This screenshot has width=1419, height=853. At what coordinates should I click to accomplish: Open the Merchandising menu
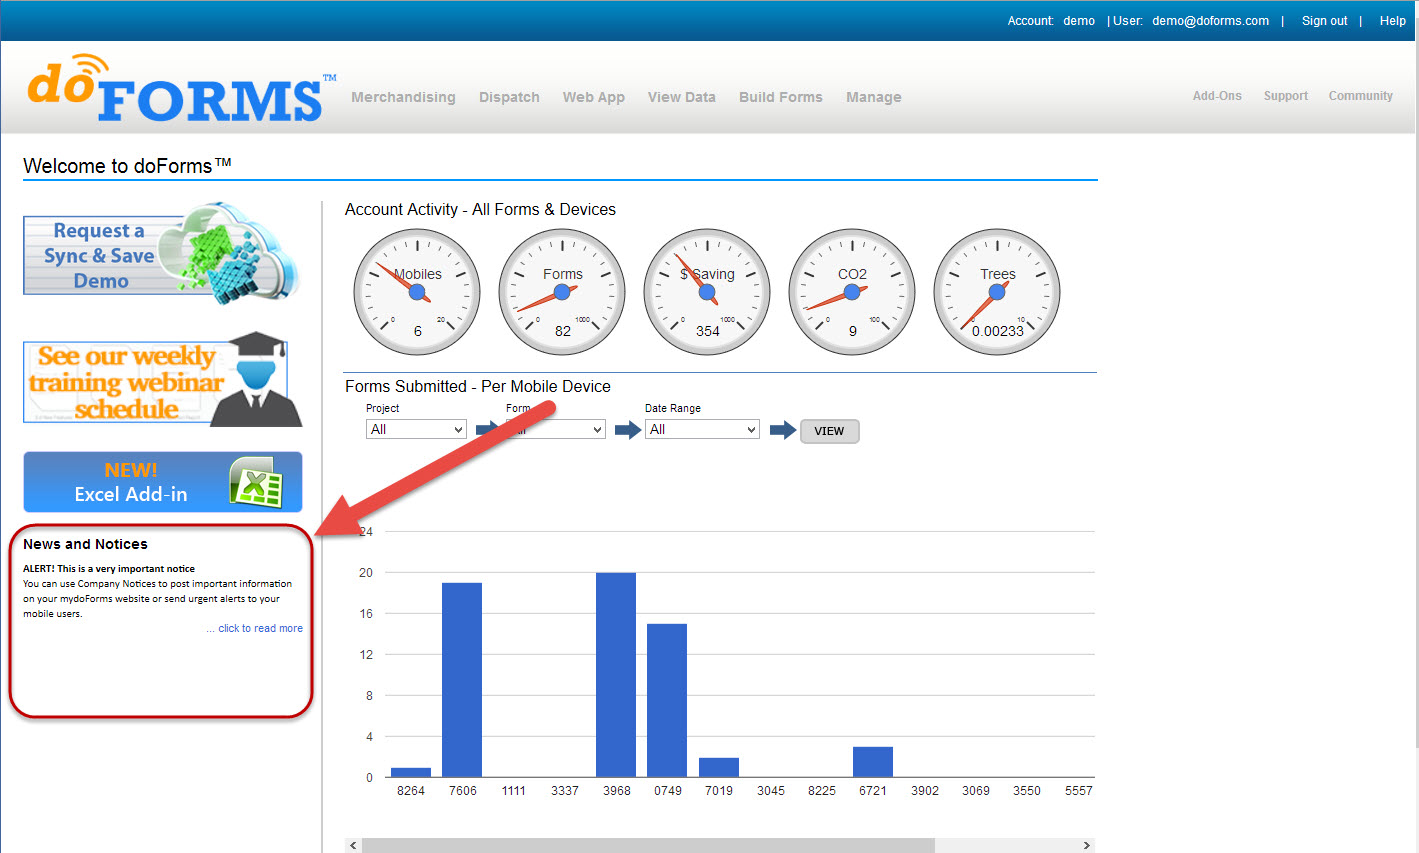tap(403, 97)
